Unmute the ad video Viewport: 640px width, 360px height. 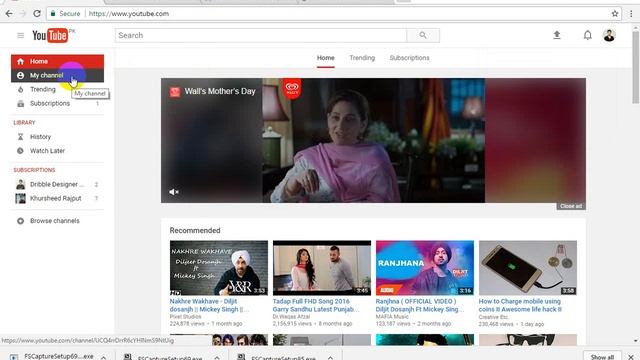point(174,192)
